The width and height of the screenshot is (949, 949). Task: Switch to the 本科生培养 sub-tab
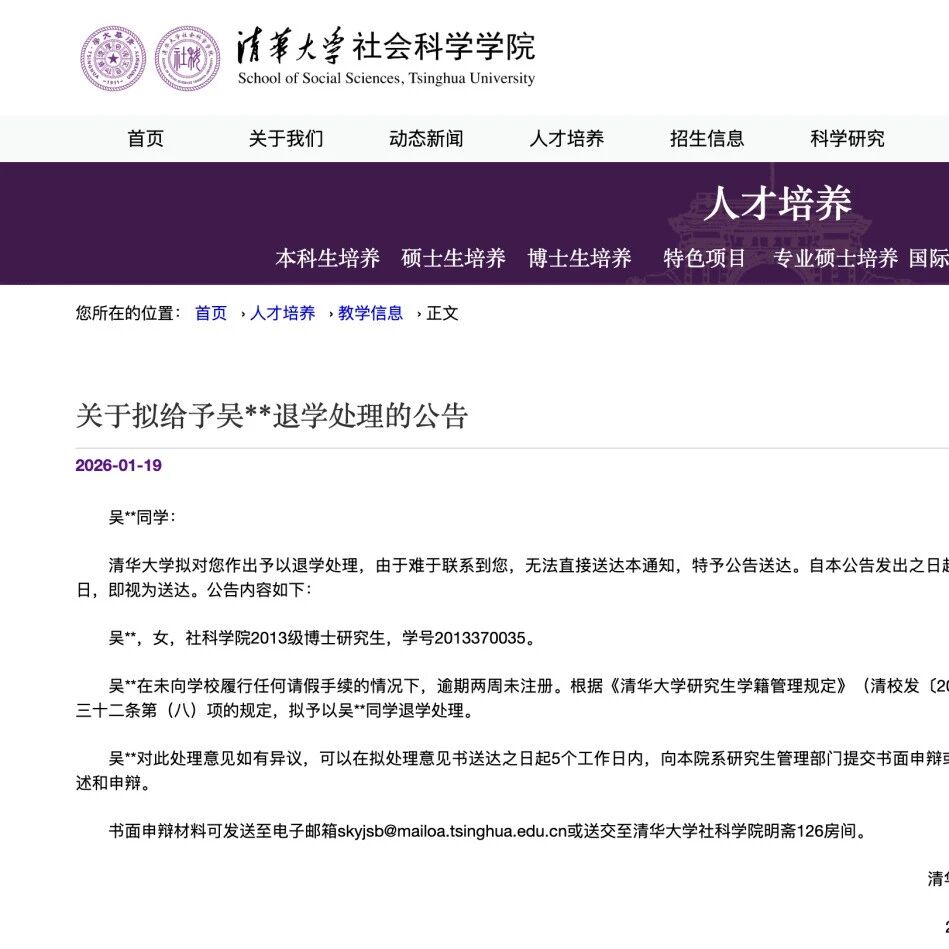pos(328,258)
